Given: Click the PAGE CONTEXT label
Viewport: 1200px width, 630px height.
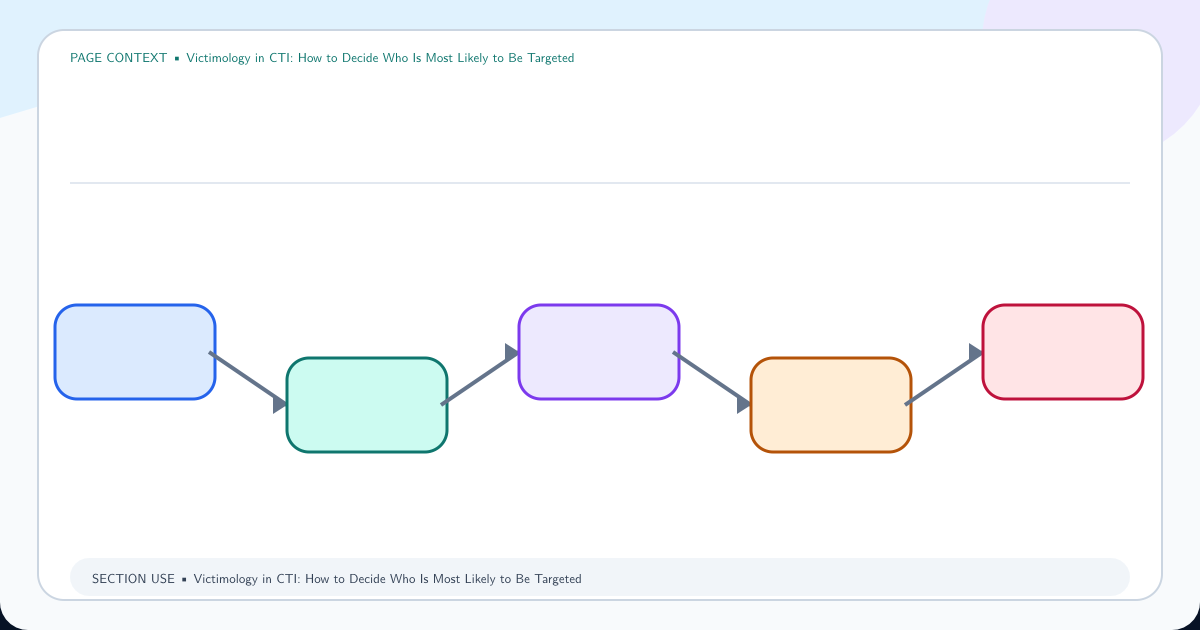Looking at the screenshot, I should (x=118, y=58).
